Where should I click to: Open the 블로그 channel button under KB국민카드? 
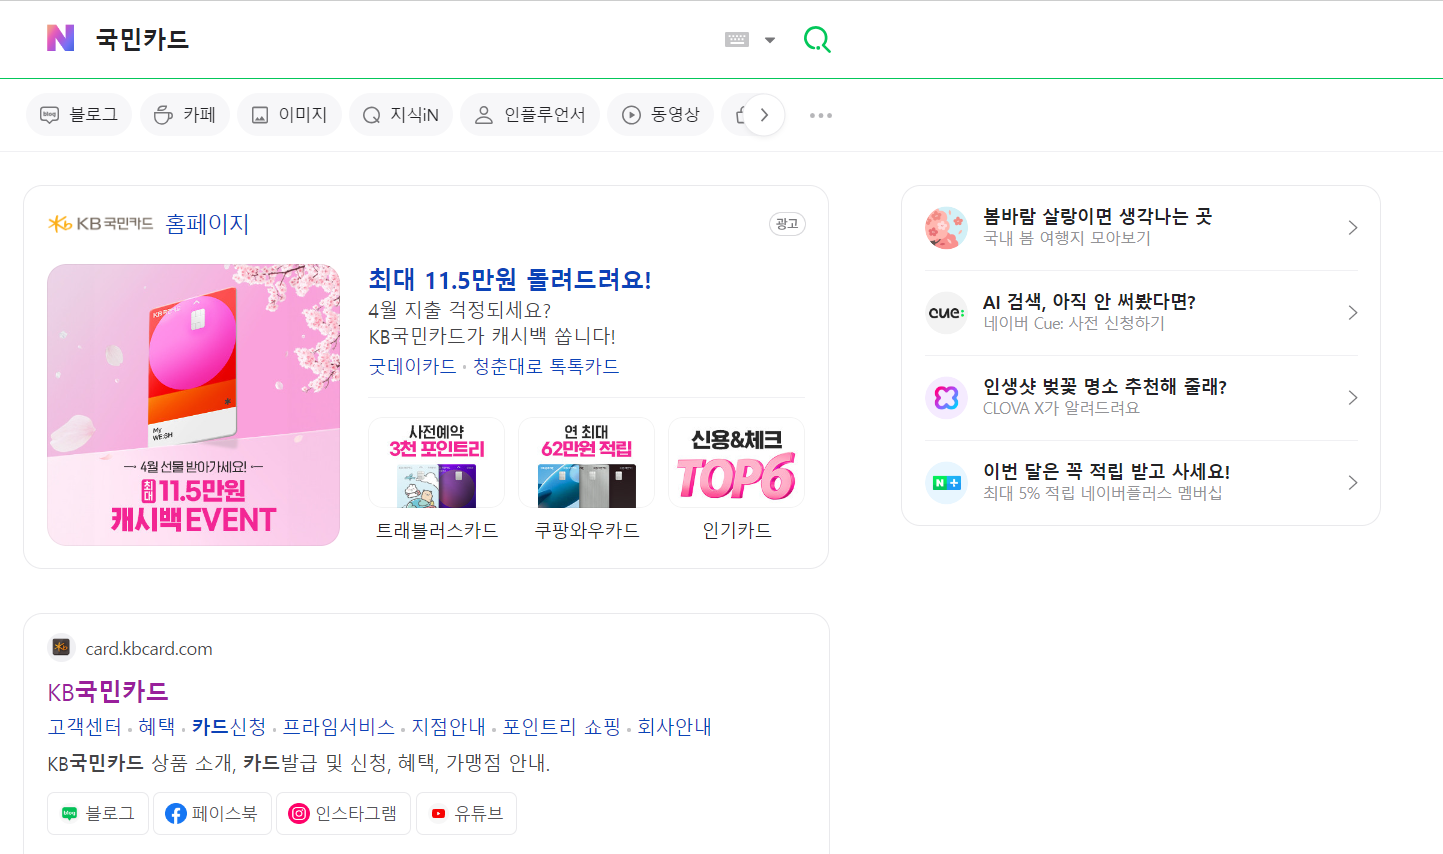(x=98, y=814)
